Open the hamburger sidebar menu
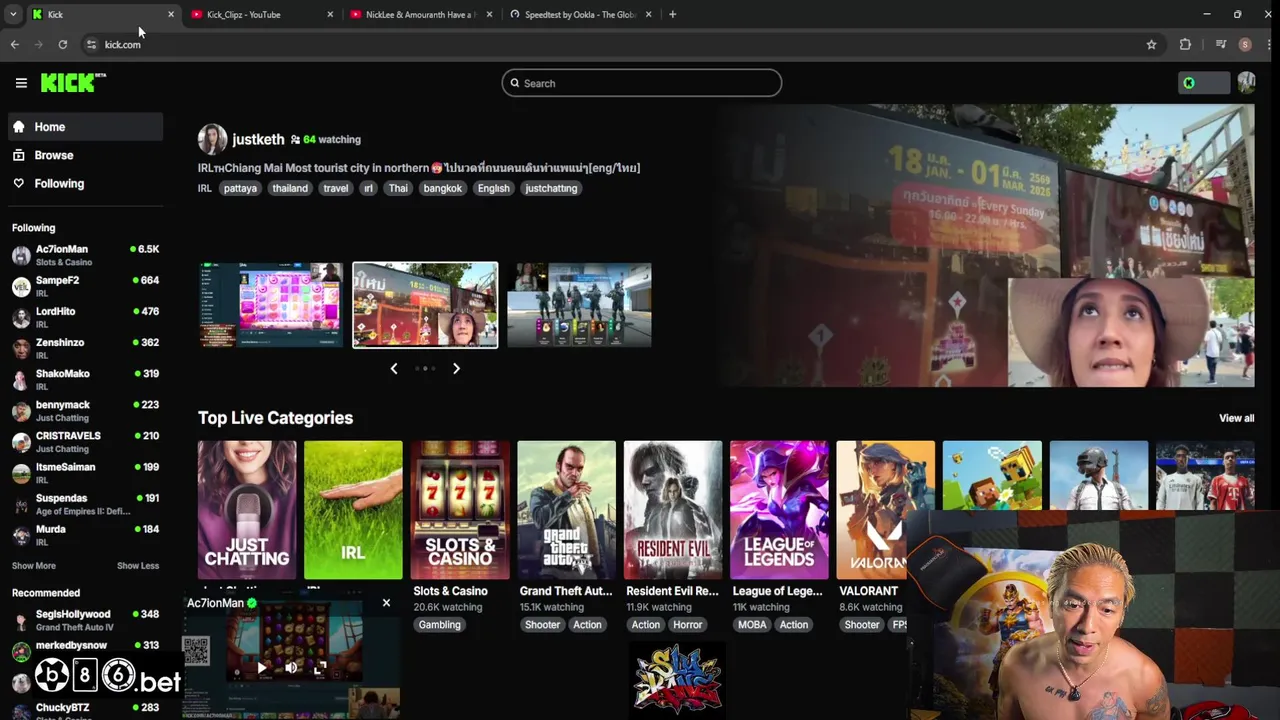1280x720 pixels. 21,83
